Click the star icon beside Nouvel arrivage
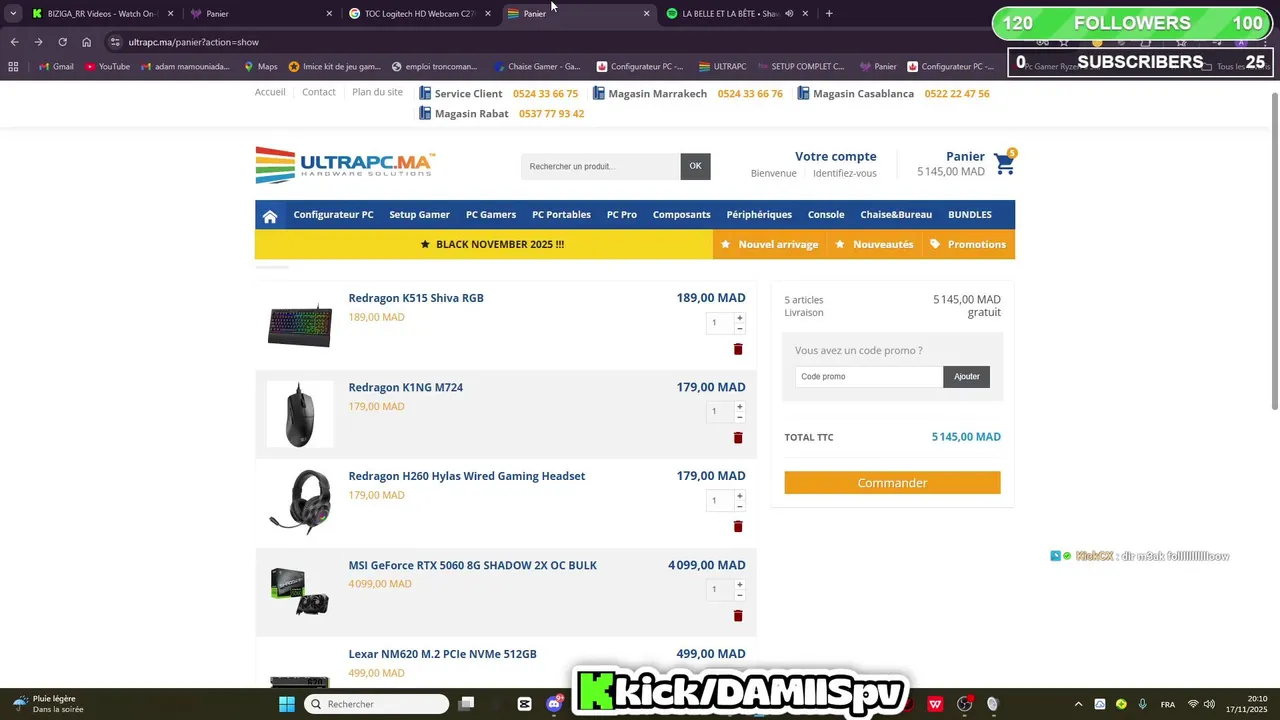 (727, 244)
